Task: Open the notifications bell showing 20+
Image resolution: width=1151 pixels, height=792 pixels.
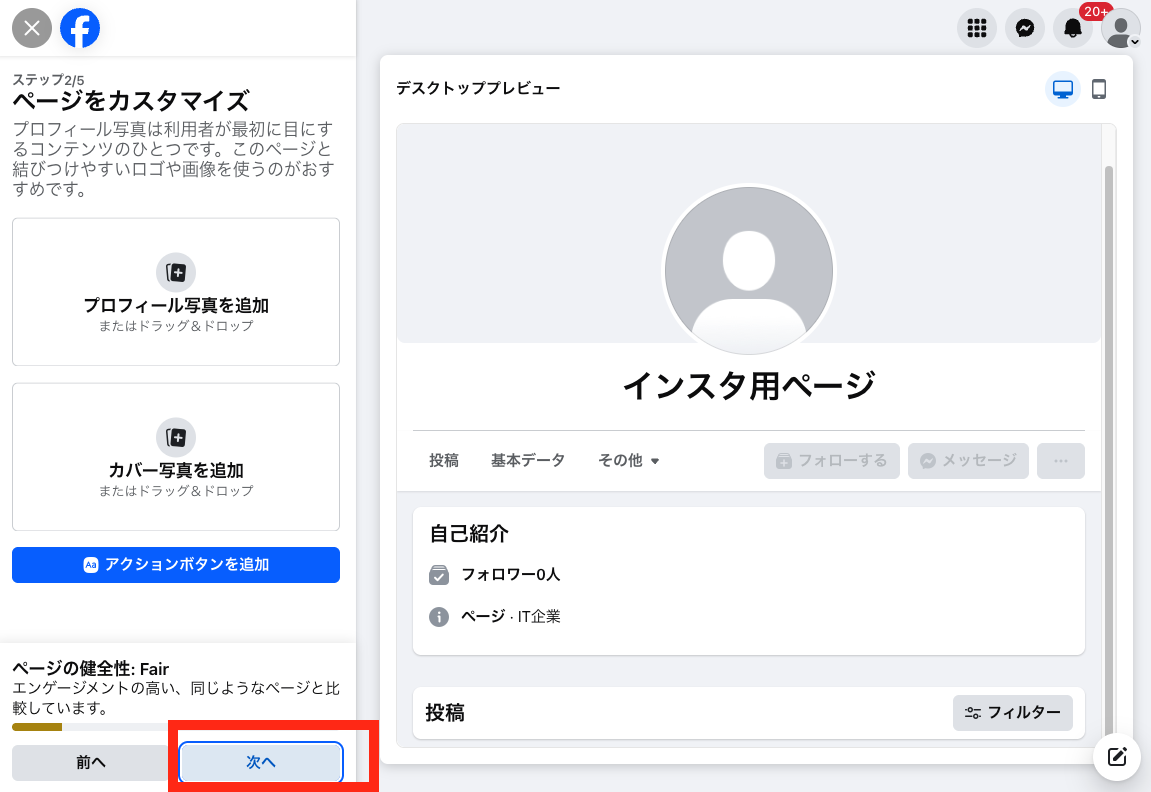Action: 1072,27
